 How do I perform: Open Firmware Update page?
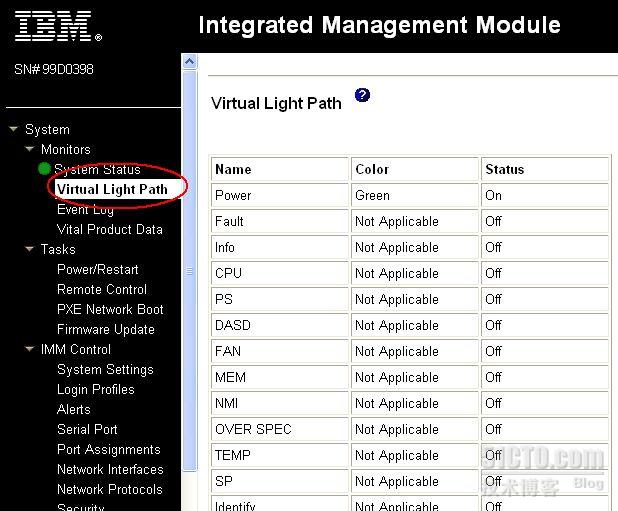106,329
